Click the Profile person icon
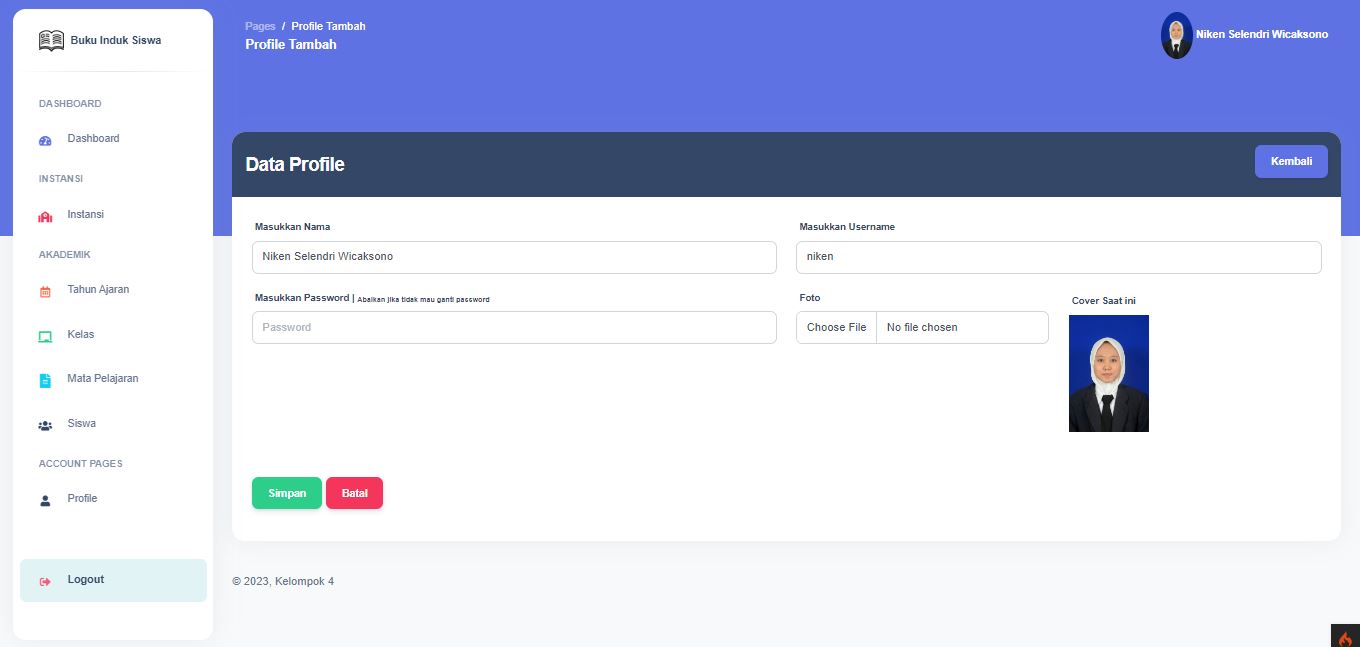1360x647 pixels. tap(45, 501)
